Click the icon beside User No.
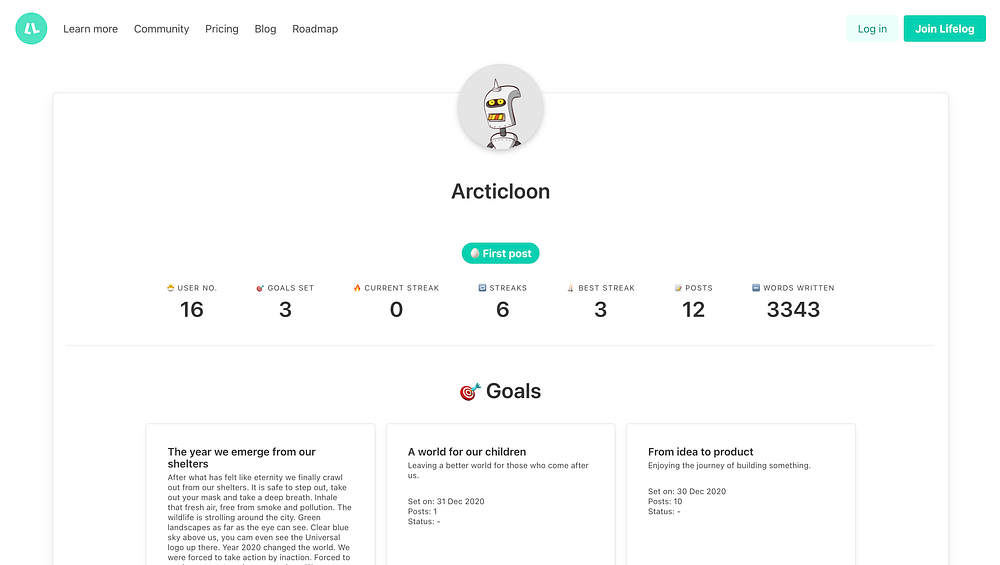The width and height of the screenshot is (1000, 565). (171, 288)
